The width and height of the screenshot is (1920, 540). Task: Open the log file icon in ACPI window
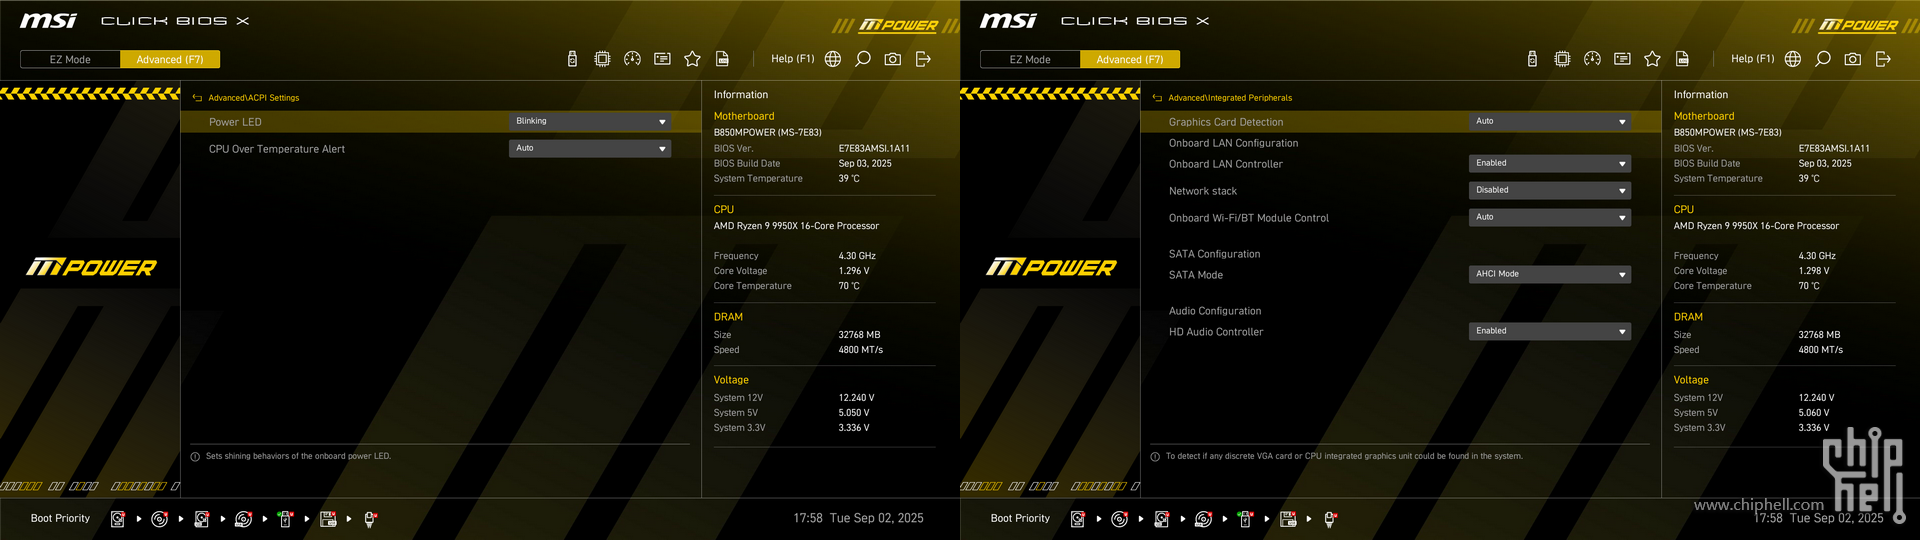722,59
